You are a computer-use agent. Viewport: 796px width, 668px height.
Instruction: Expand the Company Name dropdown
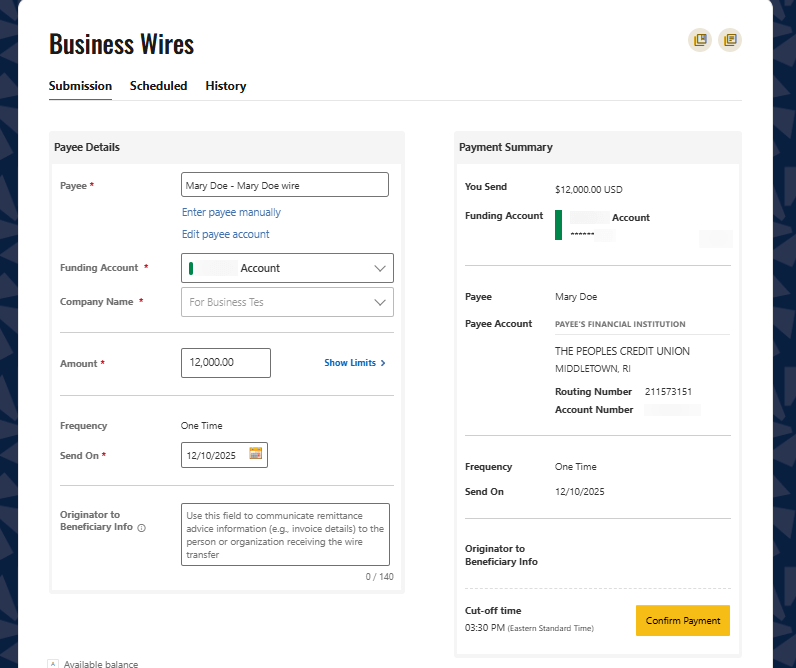[287, 302]
